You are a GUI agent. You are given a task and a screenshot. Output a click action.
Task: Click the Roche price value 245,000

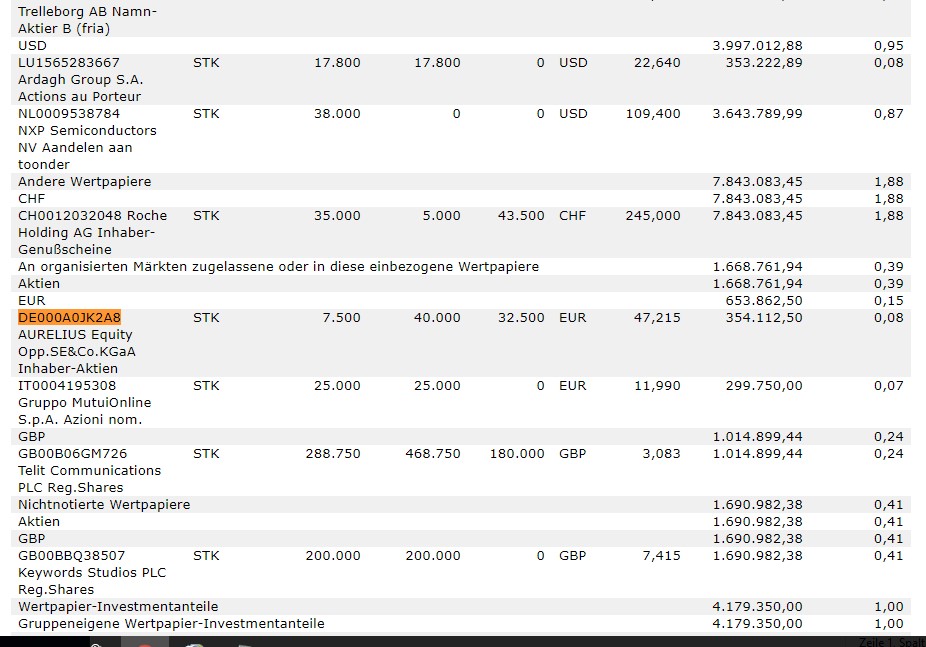(656, 216)
